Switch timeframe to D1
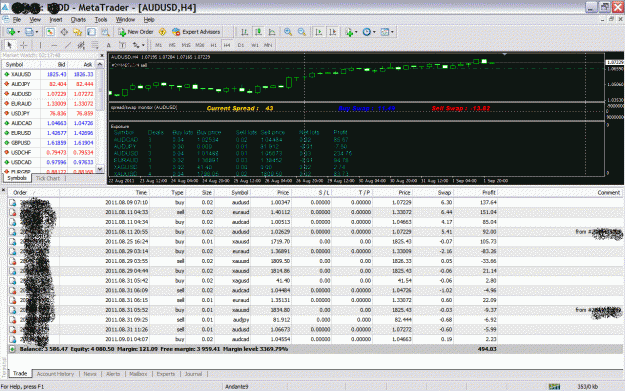This screenshot has height=391, width=625. point(240,45)
